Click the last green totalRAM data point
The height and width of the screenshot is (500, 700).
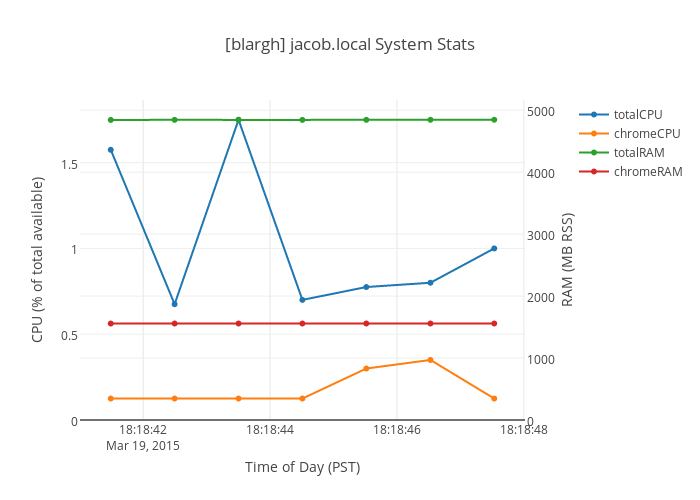[494, 120]
